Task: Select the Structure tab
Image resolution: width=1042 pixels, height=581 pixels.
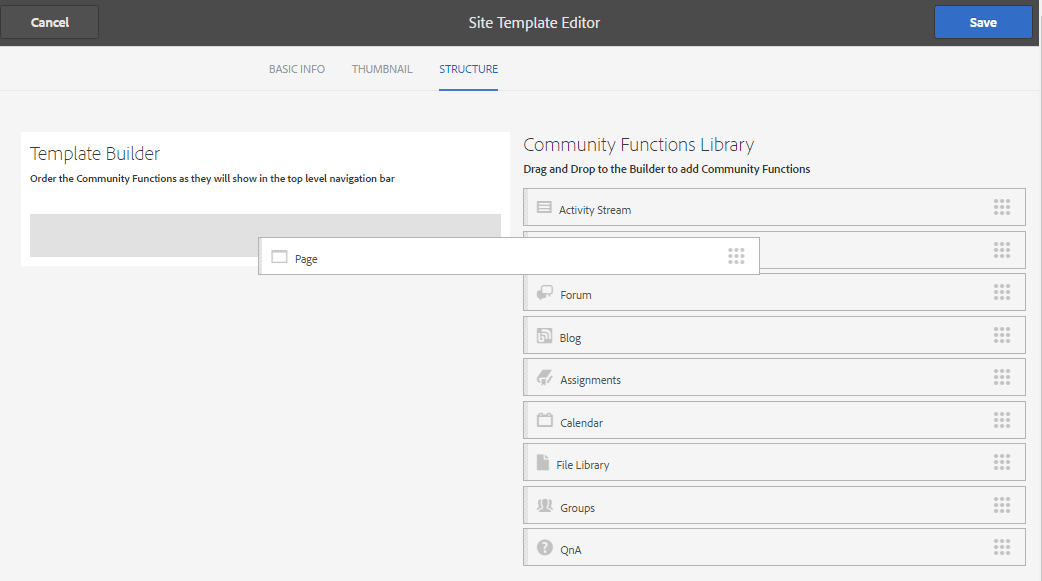Action: pyautogui.click(x=468, y=69)
